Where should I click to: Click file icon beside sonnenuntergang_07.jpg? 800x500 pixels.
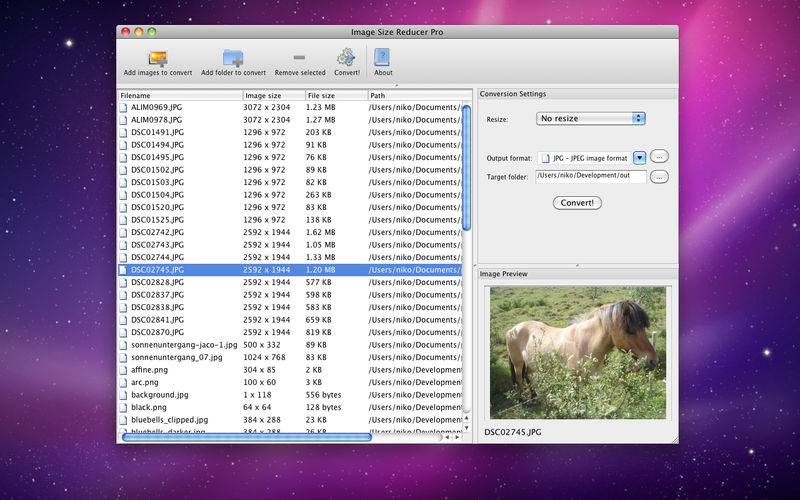123,358
